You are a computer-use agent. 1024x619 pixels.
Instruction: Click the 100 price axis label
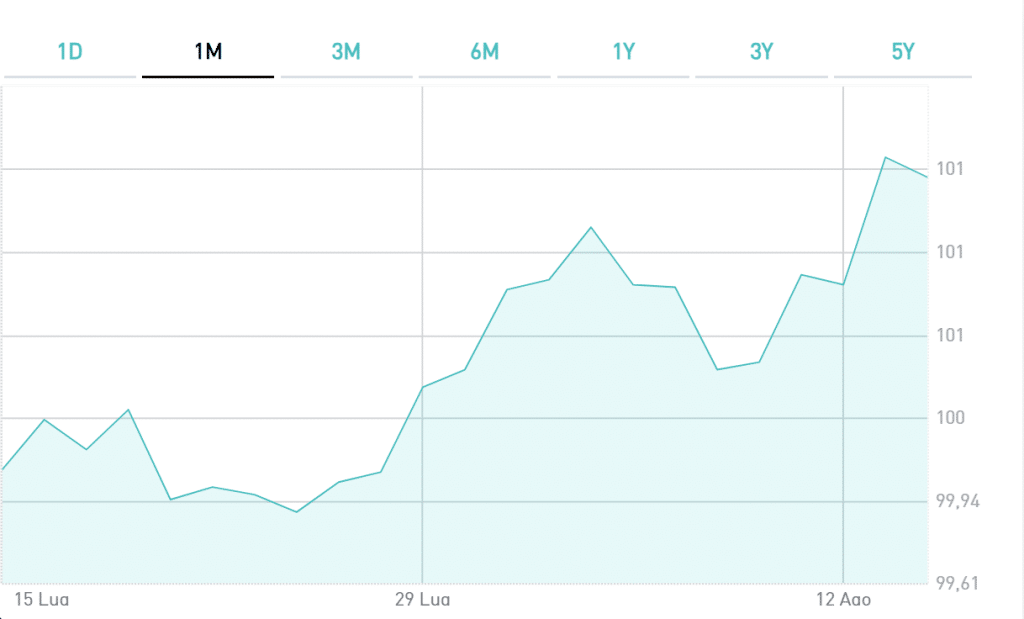(951, 418)
